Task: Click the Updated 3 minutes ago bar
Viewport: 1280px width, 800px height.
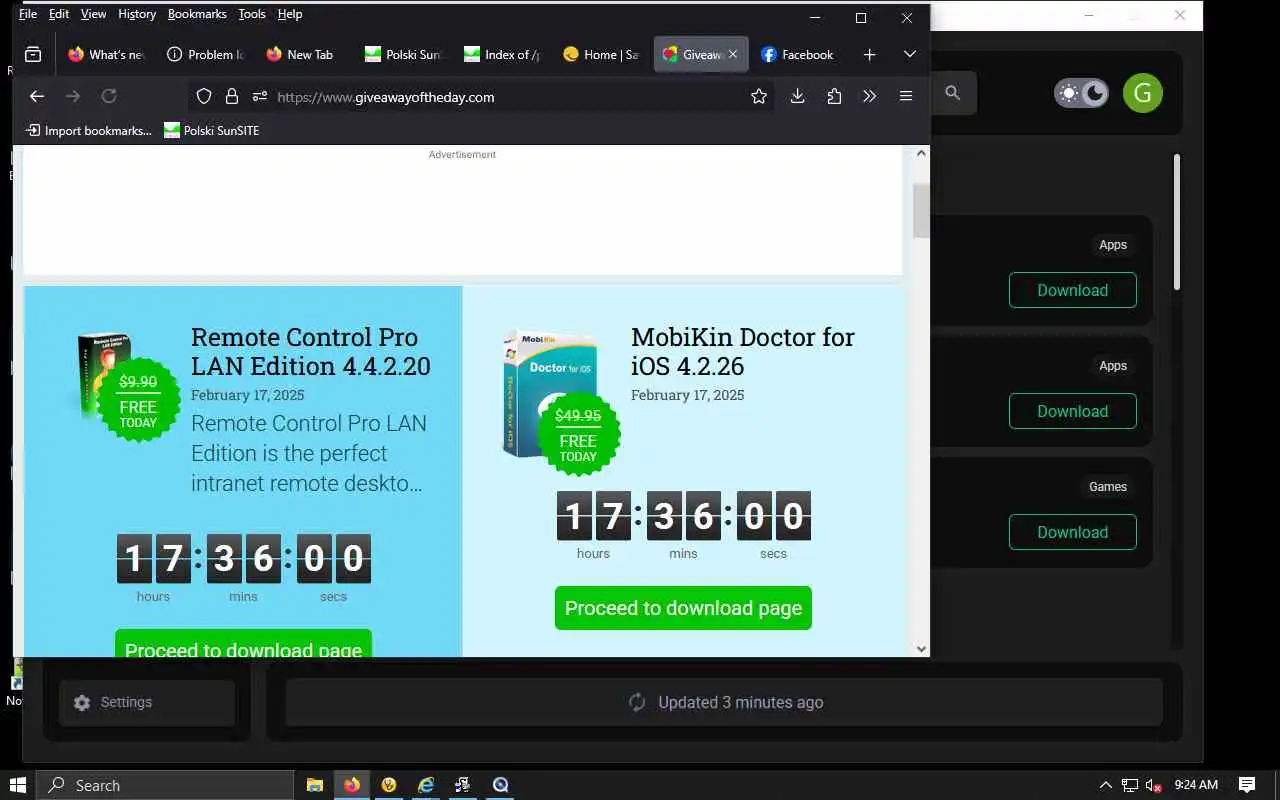Action: pos(724,702)
